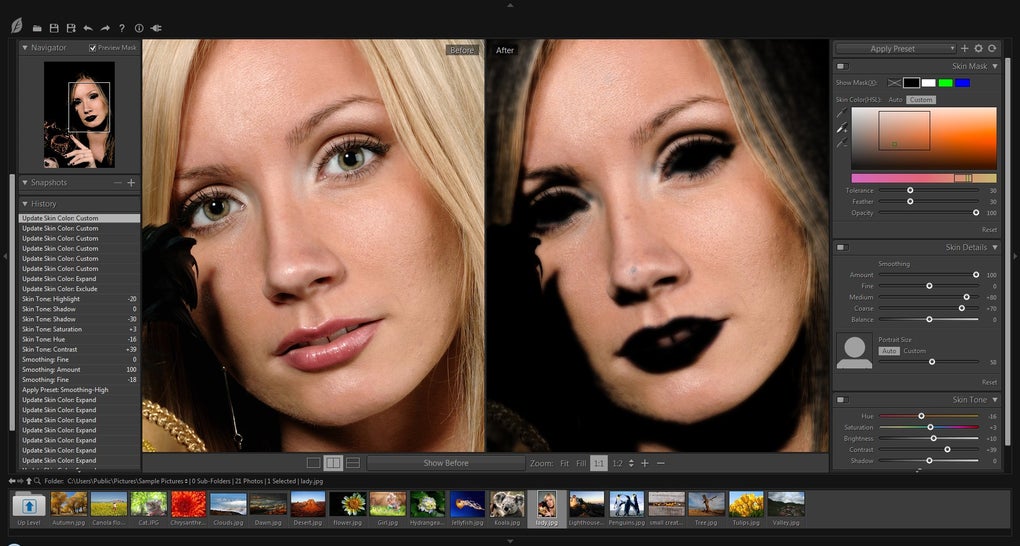Image resolution: width=1020 pixels, height=546 pixels.
Task: Toggle the Skin Details panel switch
Action: click(x=842, y=248)
